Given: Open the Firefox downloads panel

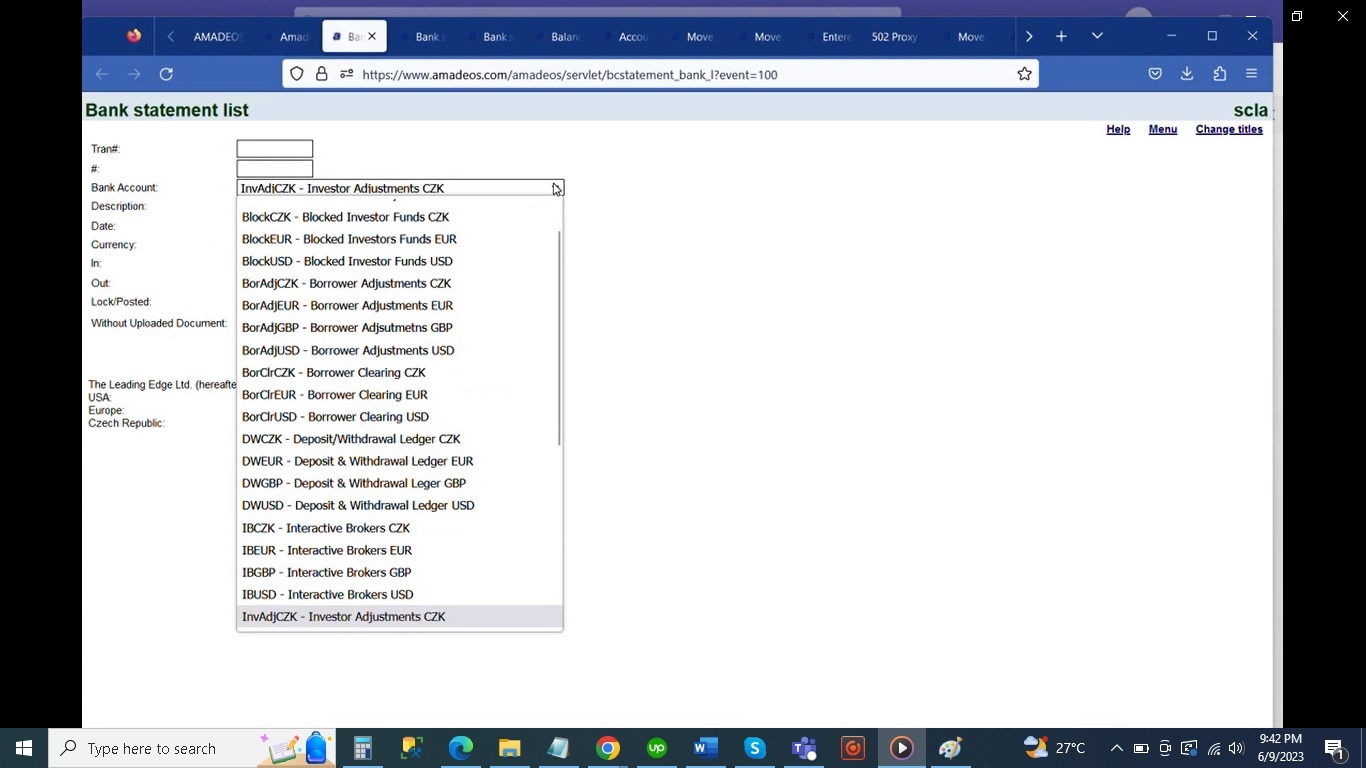Looking at the screenshot, I should 1187,74.
